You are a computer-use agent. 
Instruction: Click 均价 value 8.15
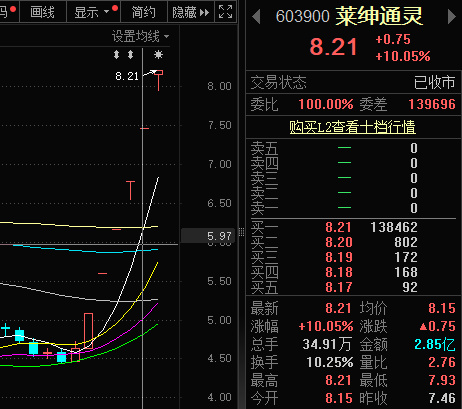442,308
